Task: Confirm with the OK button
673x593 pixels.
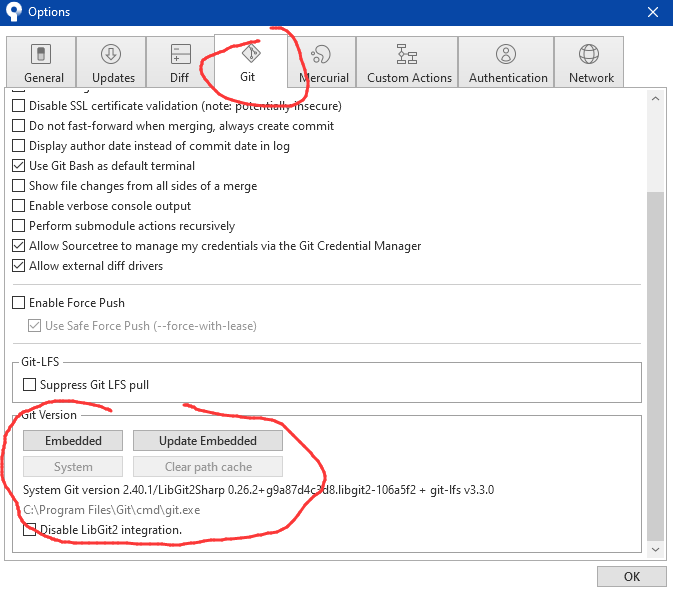Action: point(632,576)
